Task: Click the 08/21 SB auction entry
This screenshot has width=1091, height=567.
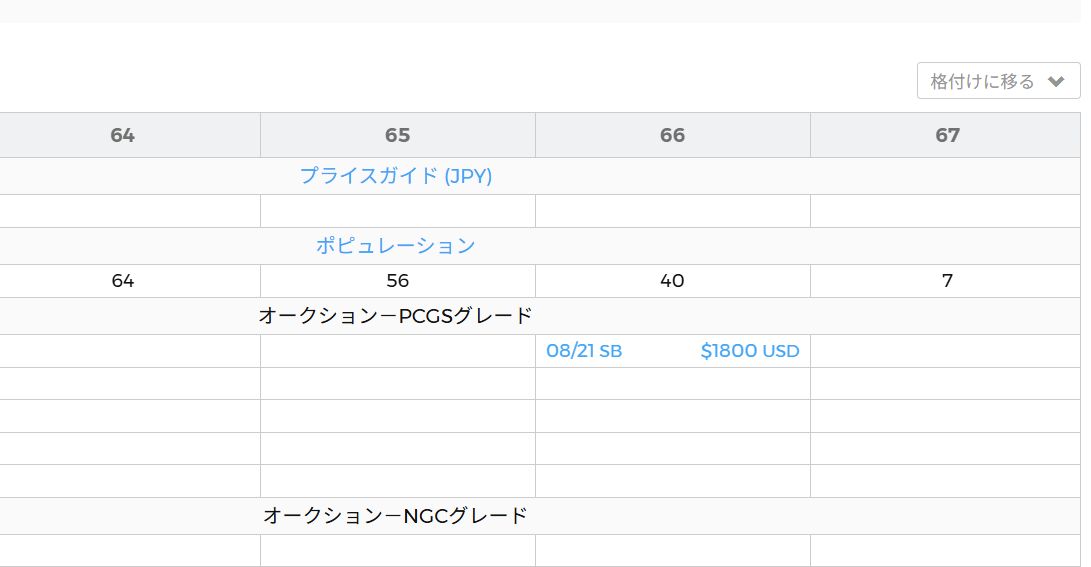Action: 584,351
